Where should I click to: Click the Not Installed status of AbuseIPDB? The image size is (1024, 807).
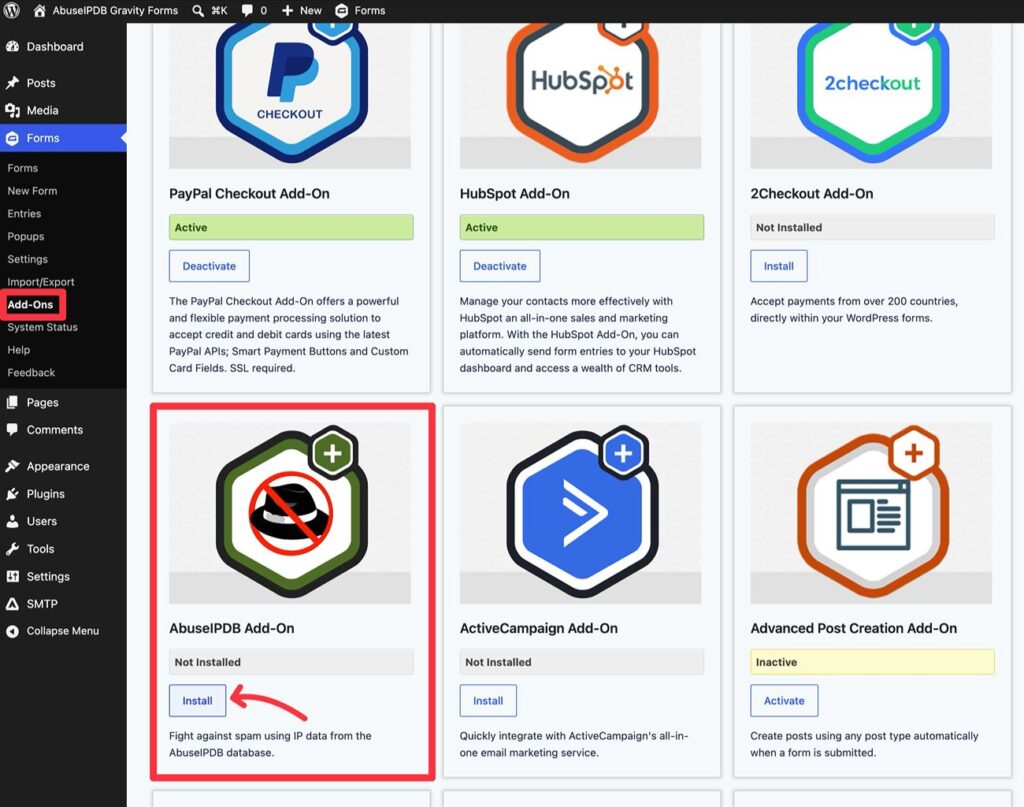pos(291,662)
